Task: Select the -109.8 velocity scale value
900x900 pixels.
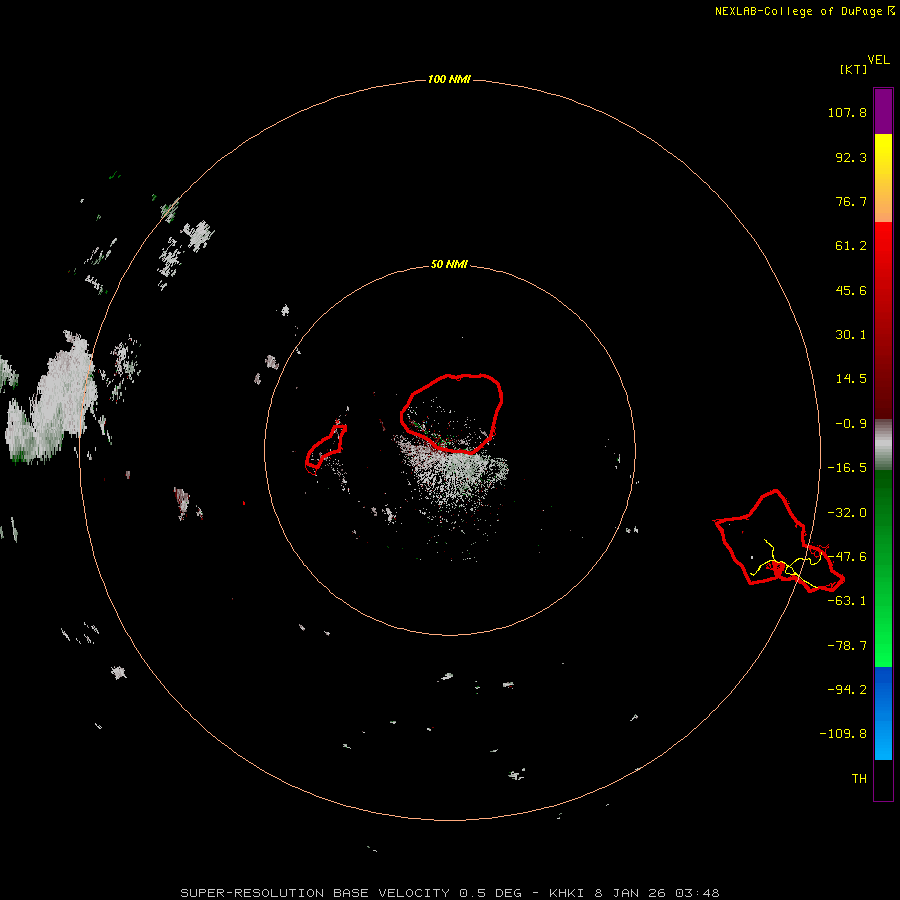Action: coord(843,734)
